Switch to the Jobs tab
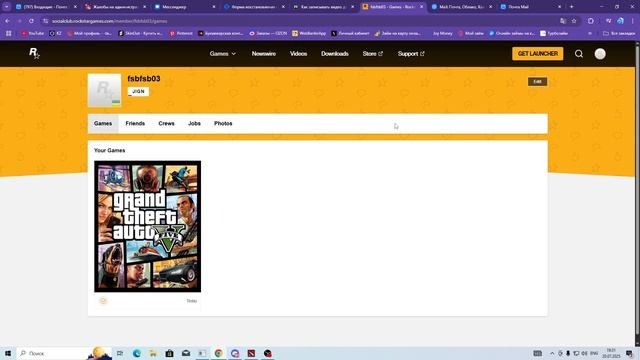The width and height of the screenshot is (640, 360). tap(194, 123)
